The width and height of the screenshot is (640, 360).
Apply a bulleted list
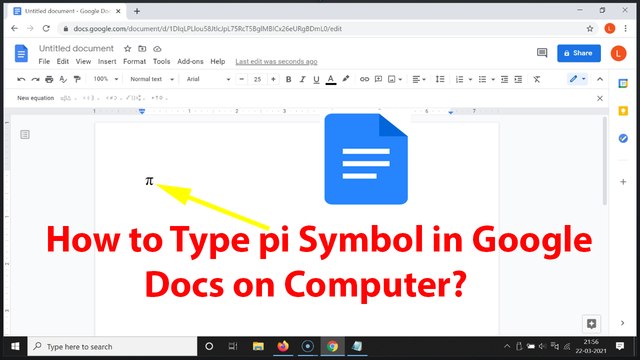[482, 79]
